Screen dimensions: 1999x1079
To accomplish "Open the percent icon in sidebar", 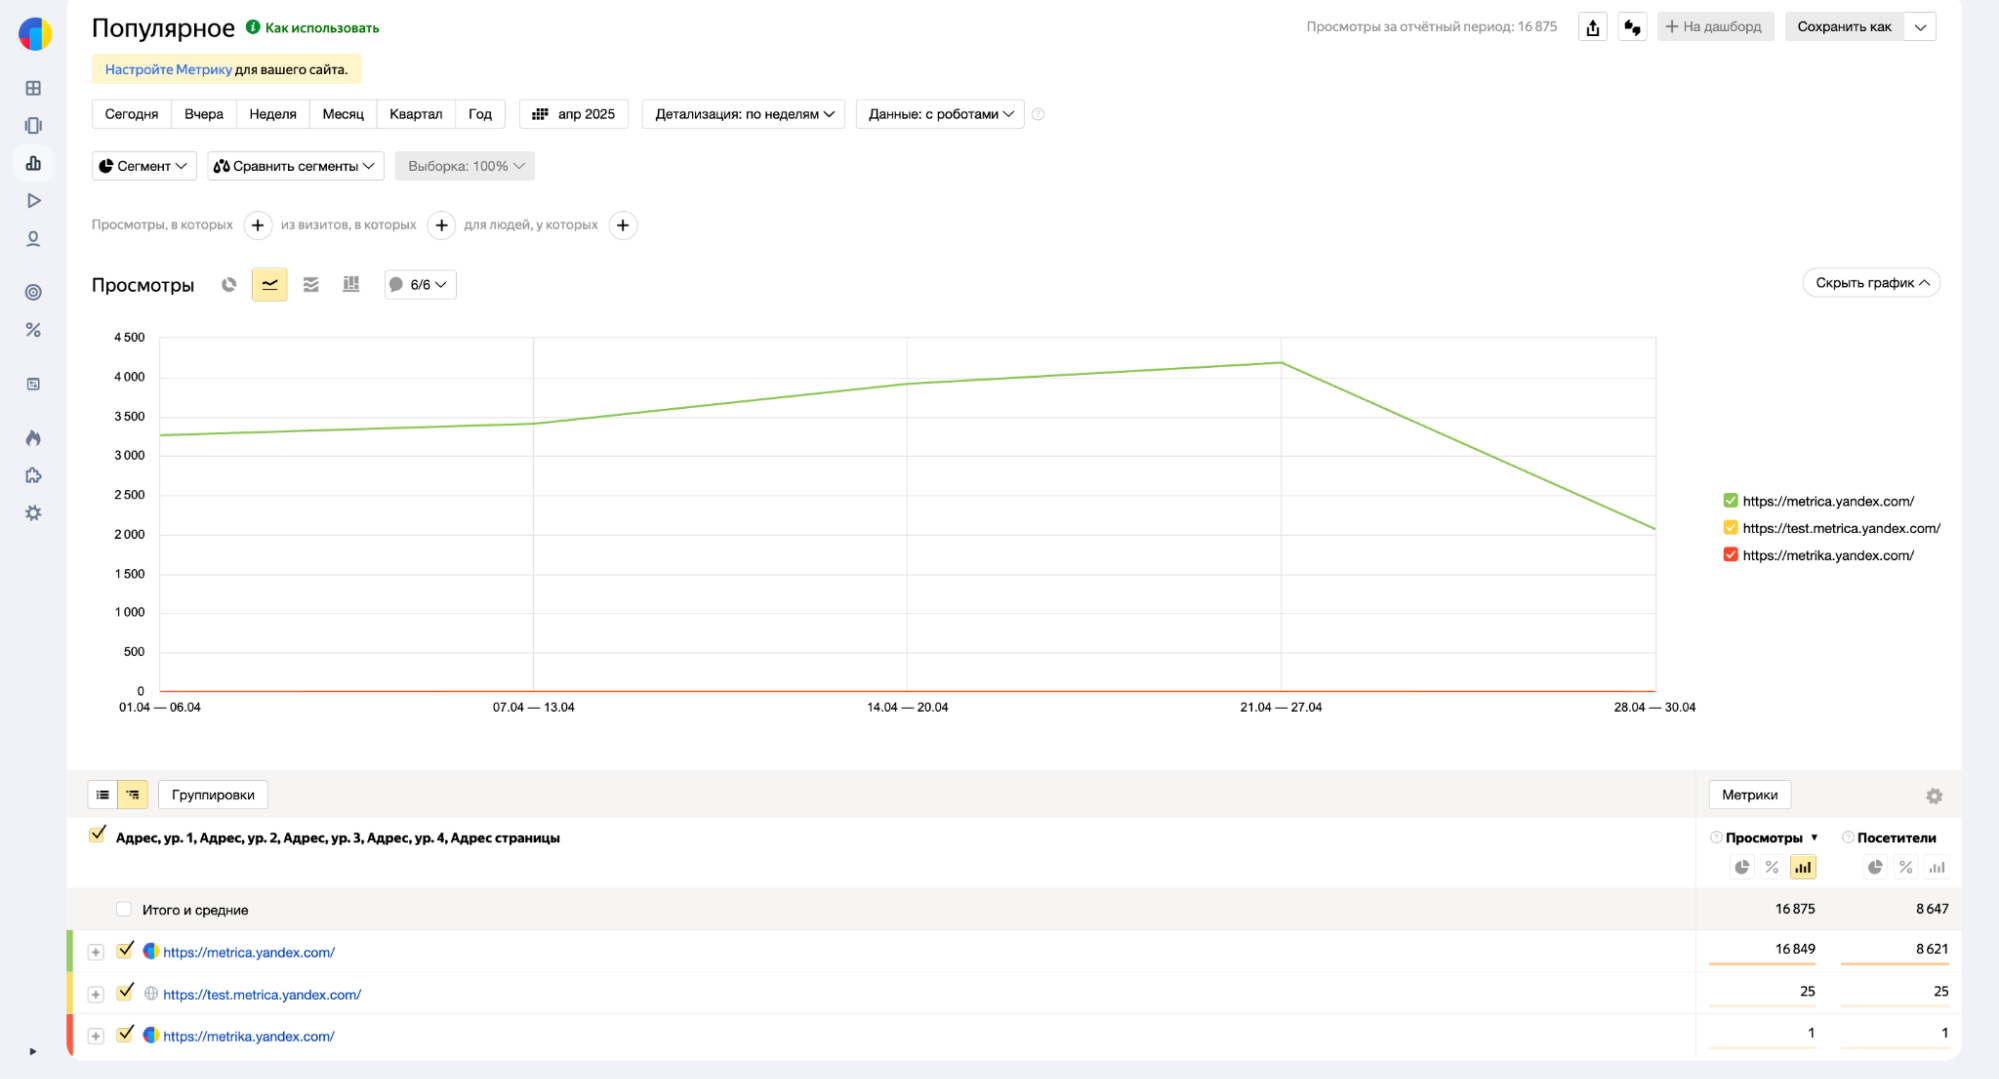I will tap(33, 330).
